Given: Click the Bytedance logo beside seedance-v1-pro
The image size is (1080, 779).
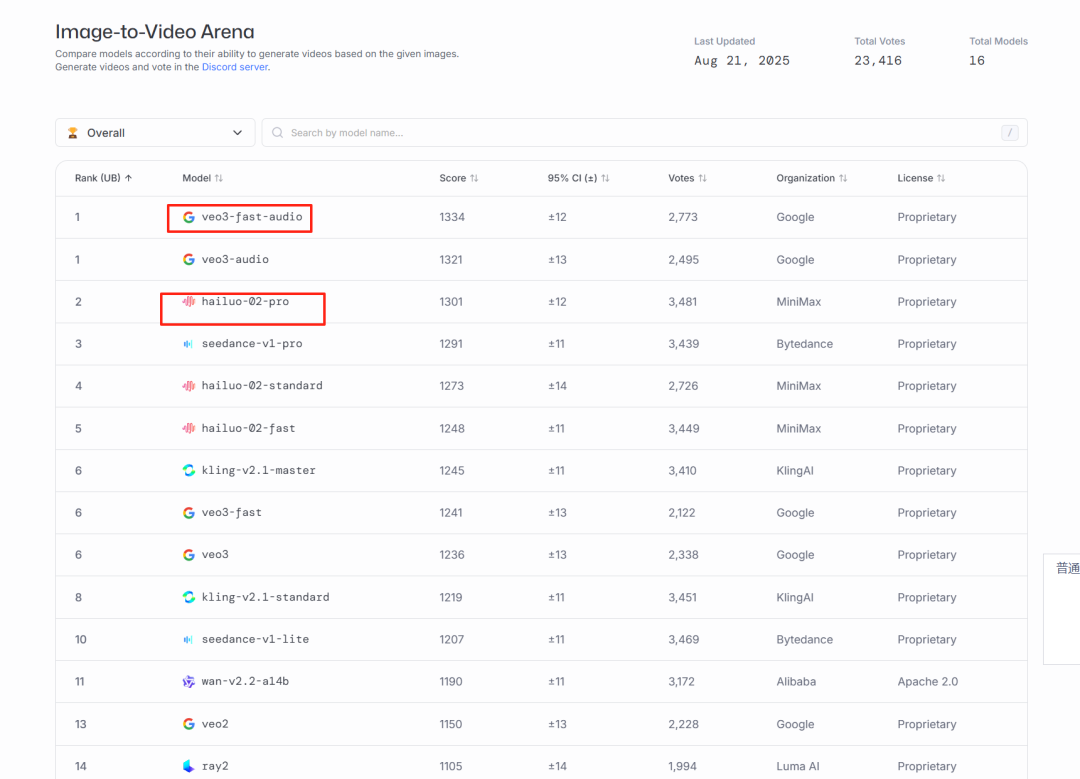Looking at the screenshot, I should pos(188,344).
